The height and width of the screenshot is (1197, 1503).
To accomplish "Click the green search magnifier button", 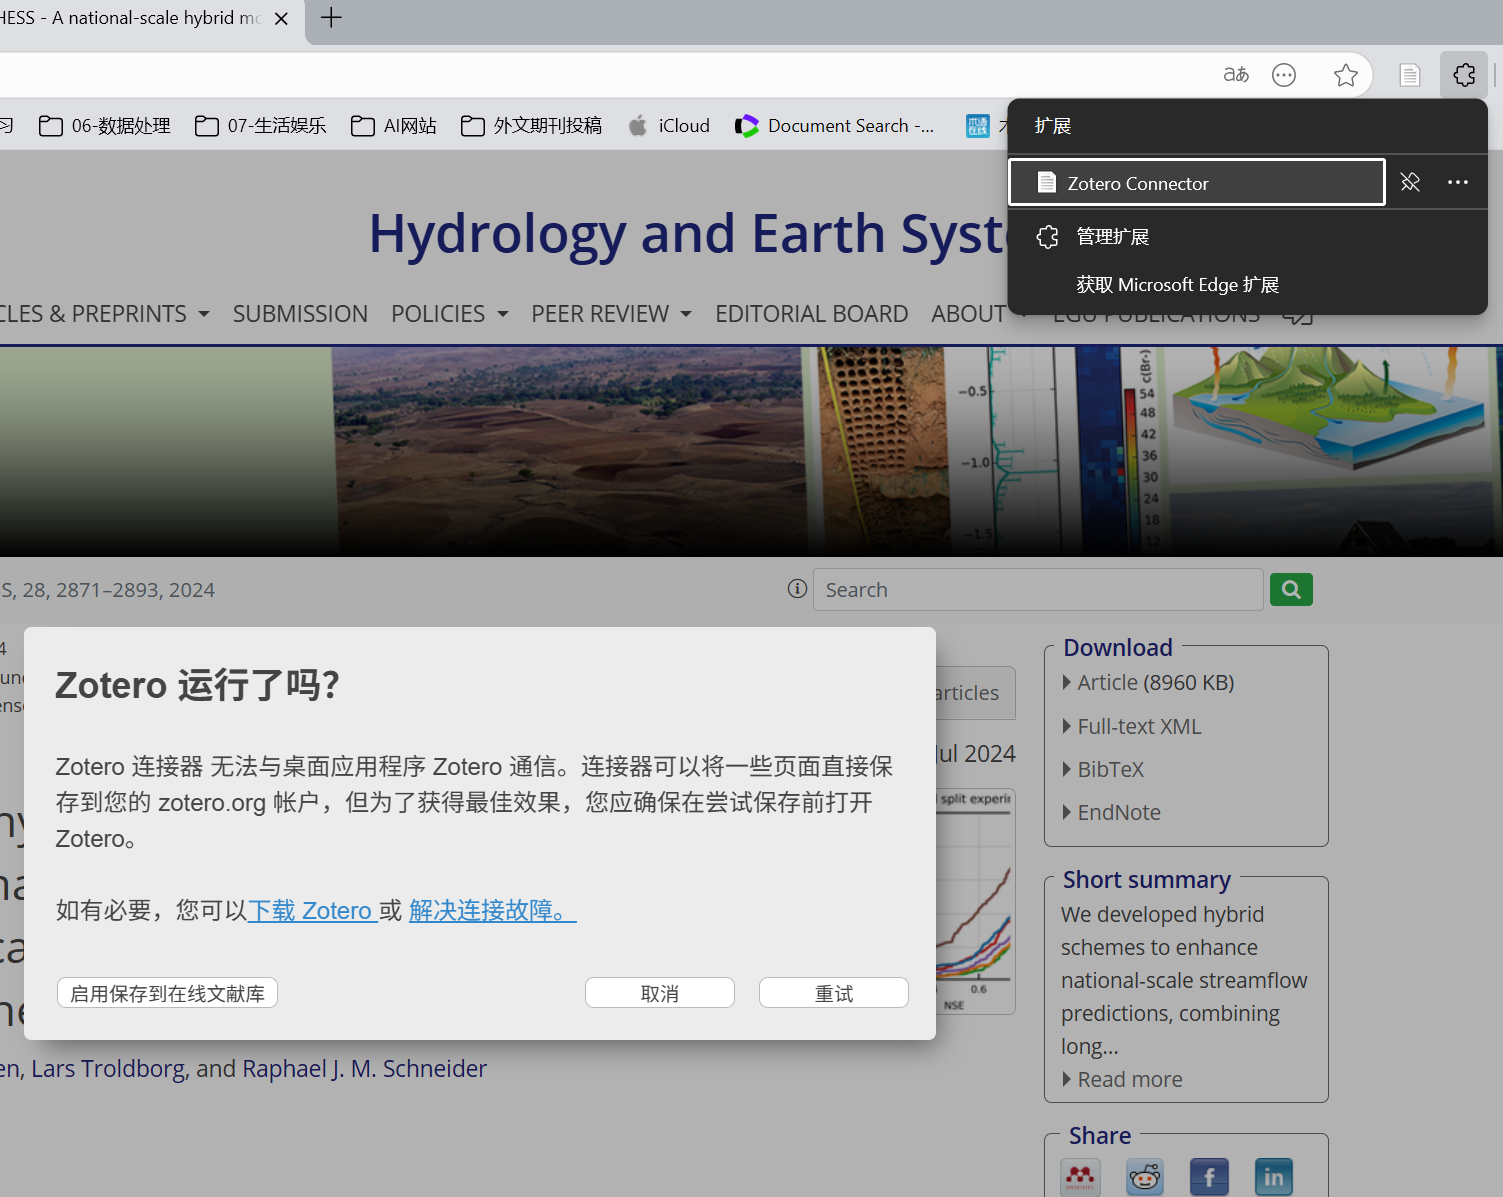I will (1291, 590).
